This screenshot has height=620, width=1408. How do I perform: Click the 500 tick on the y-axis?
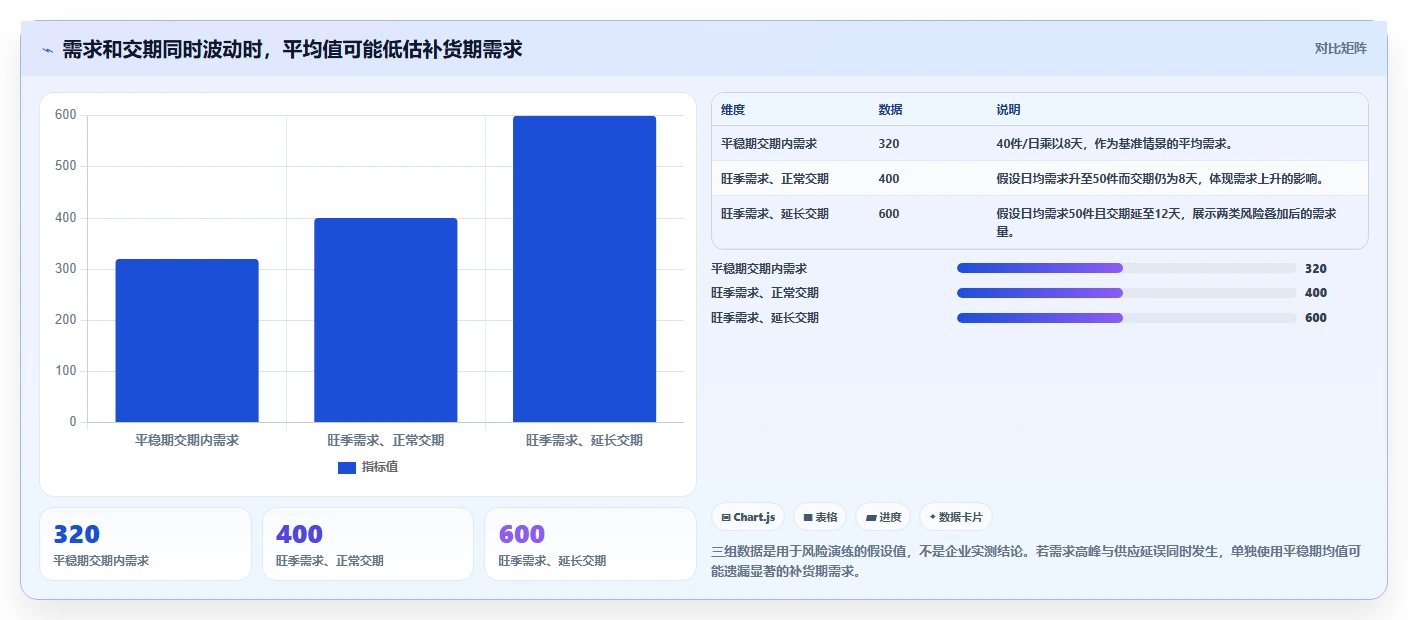66,166
